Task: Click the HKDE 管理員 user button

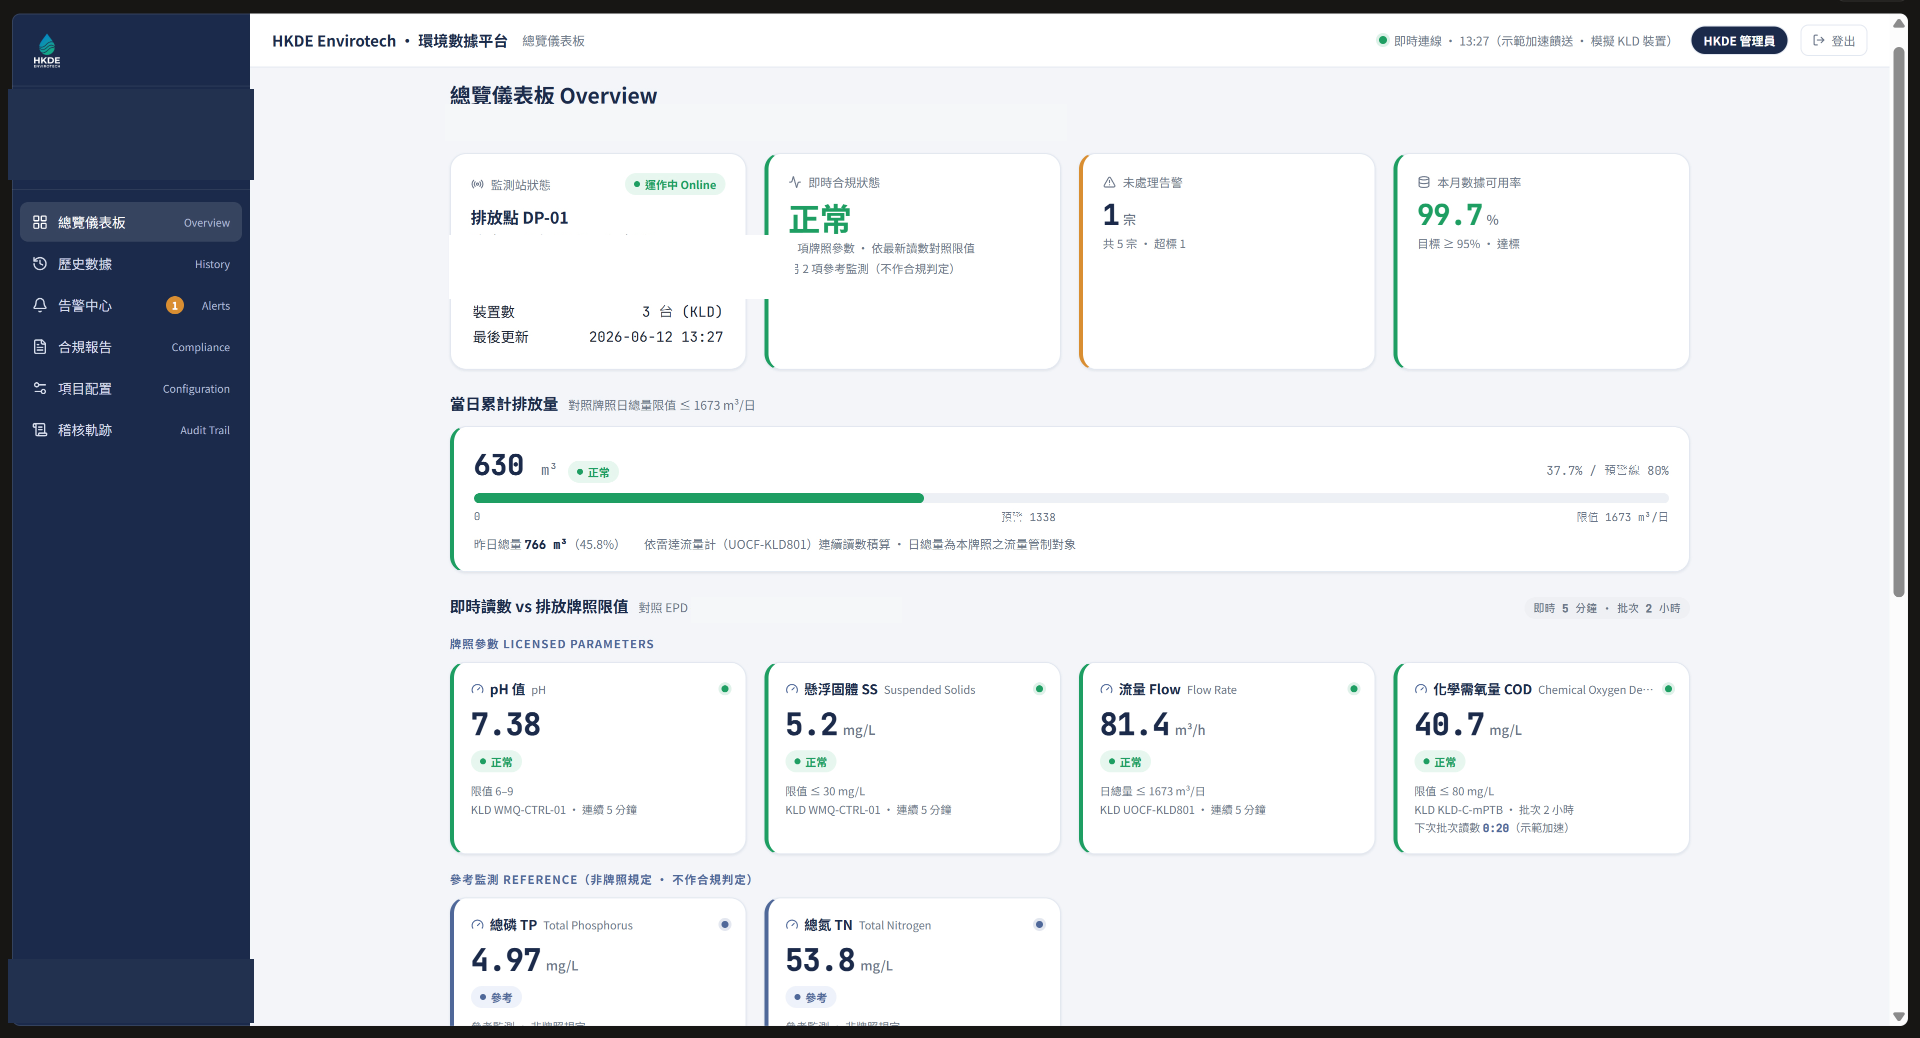Action: [x=1739, y=41]
